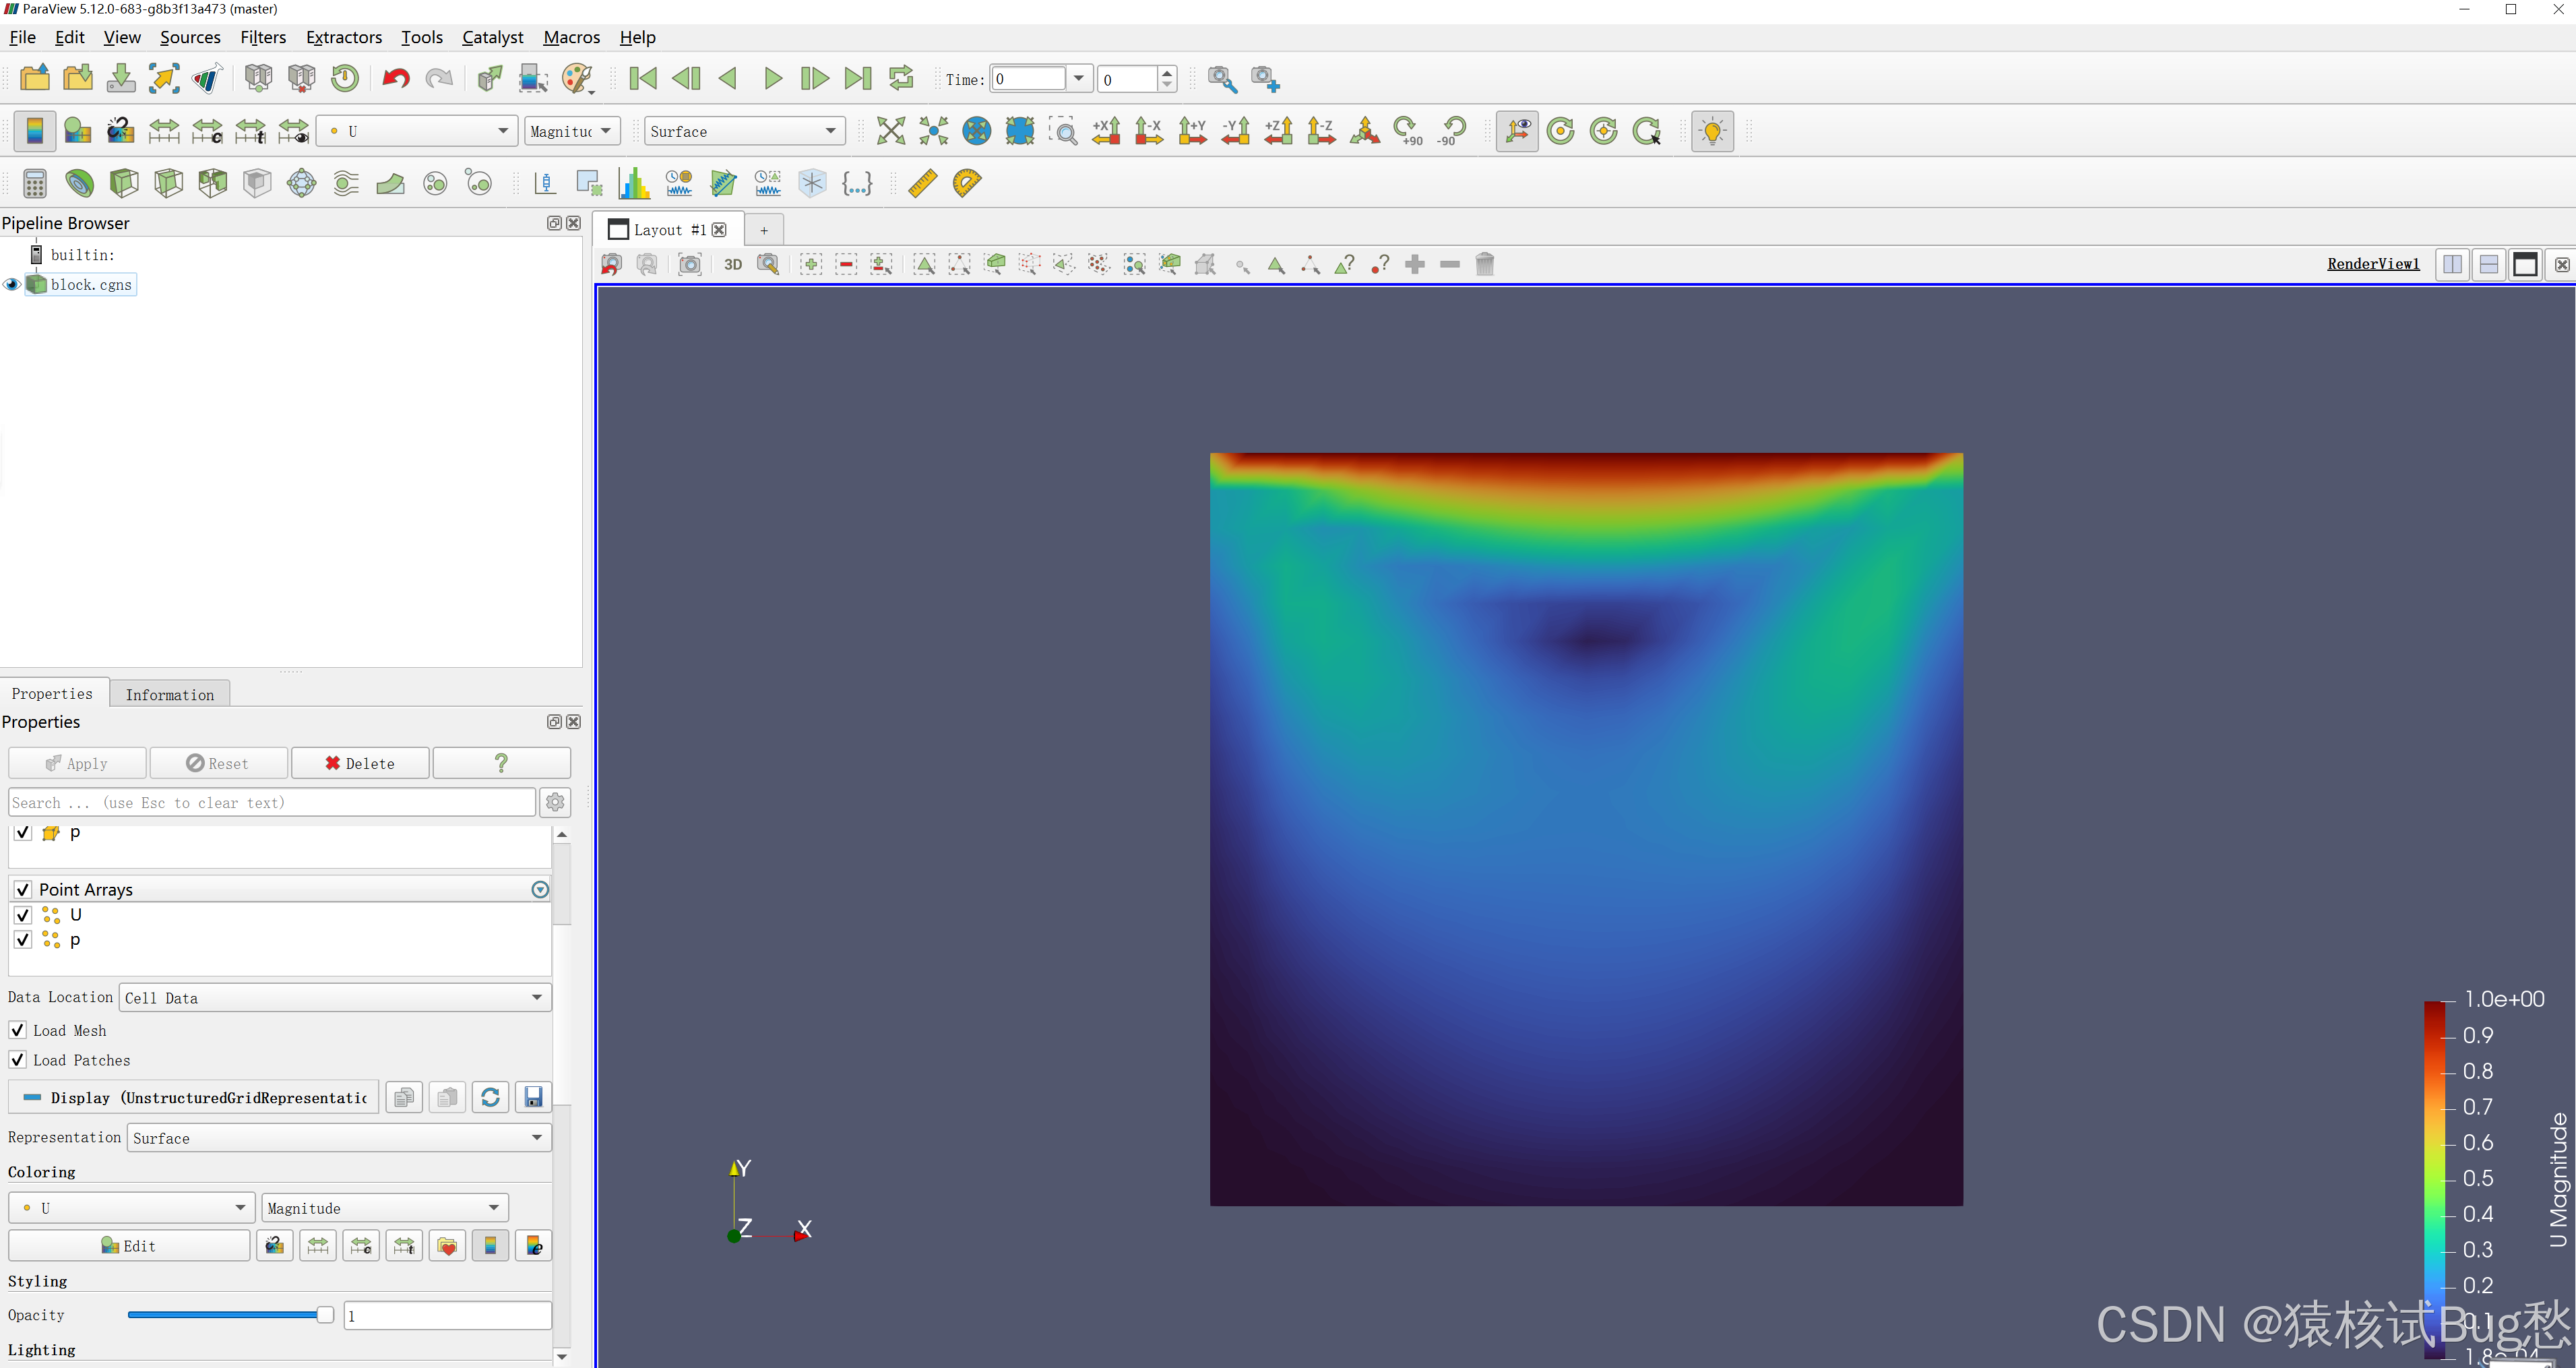Click the Edit color map button
Image resolution: width=2576 pixels, height=1368 pixels.
click(x=129, y=1246)
